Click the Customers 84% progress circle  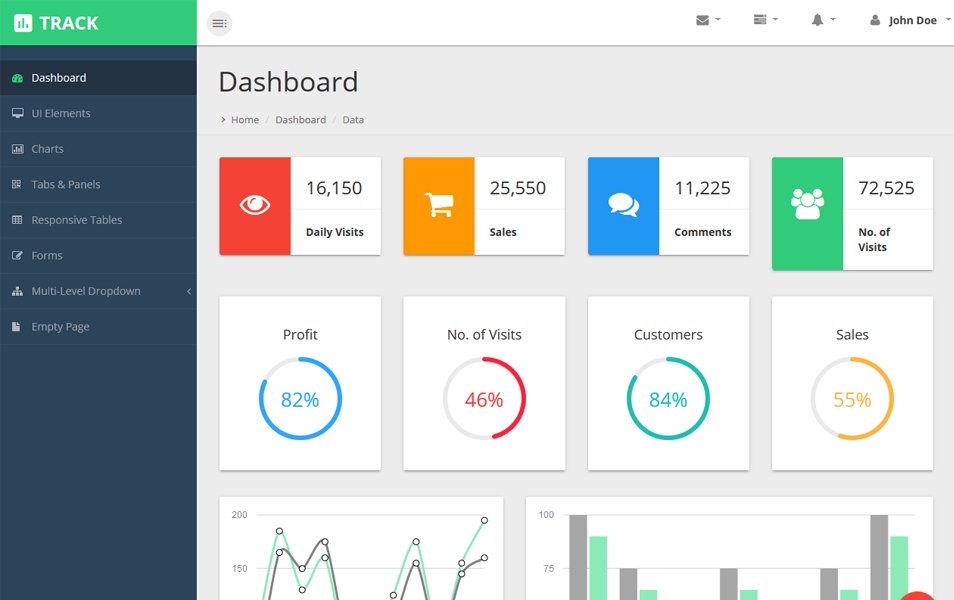pos(668,399)
